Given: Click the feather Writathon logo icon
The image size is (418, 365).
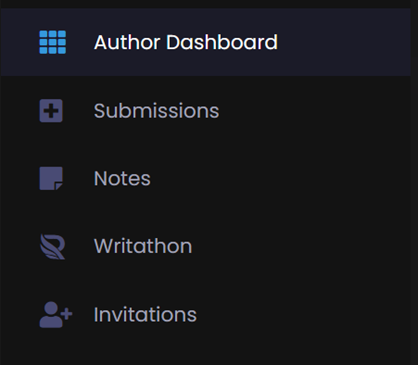Looking at the screenshot, I should pyautogui.click(x=52, y=247).
